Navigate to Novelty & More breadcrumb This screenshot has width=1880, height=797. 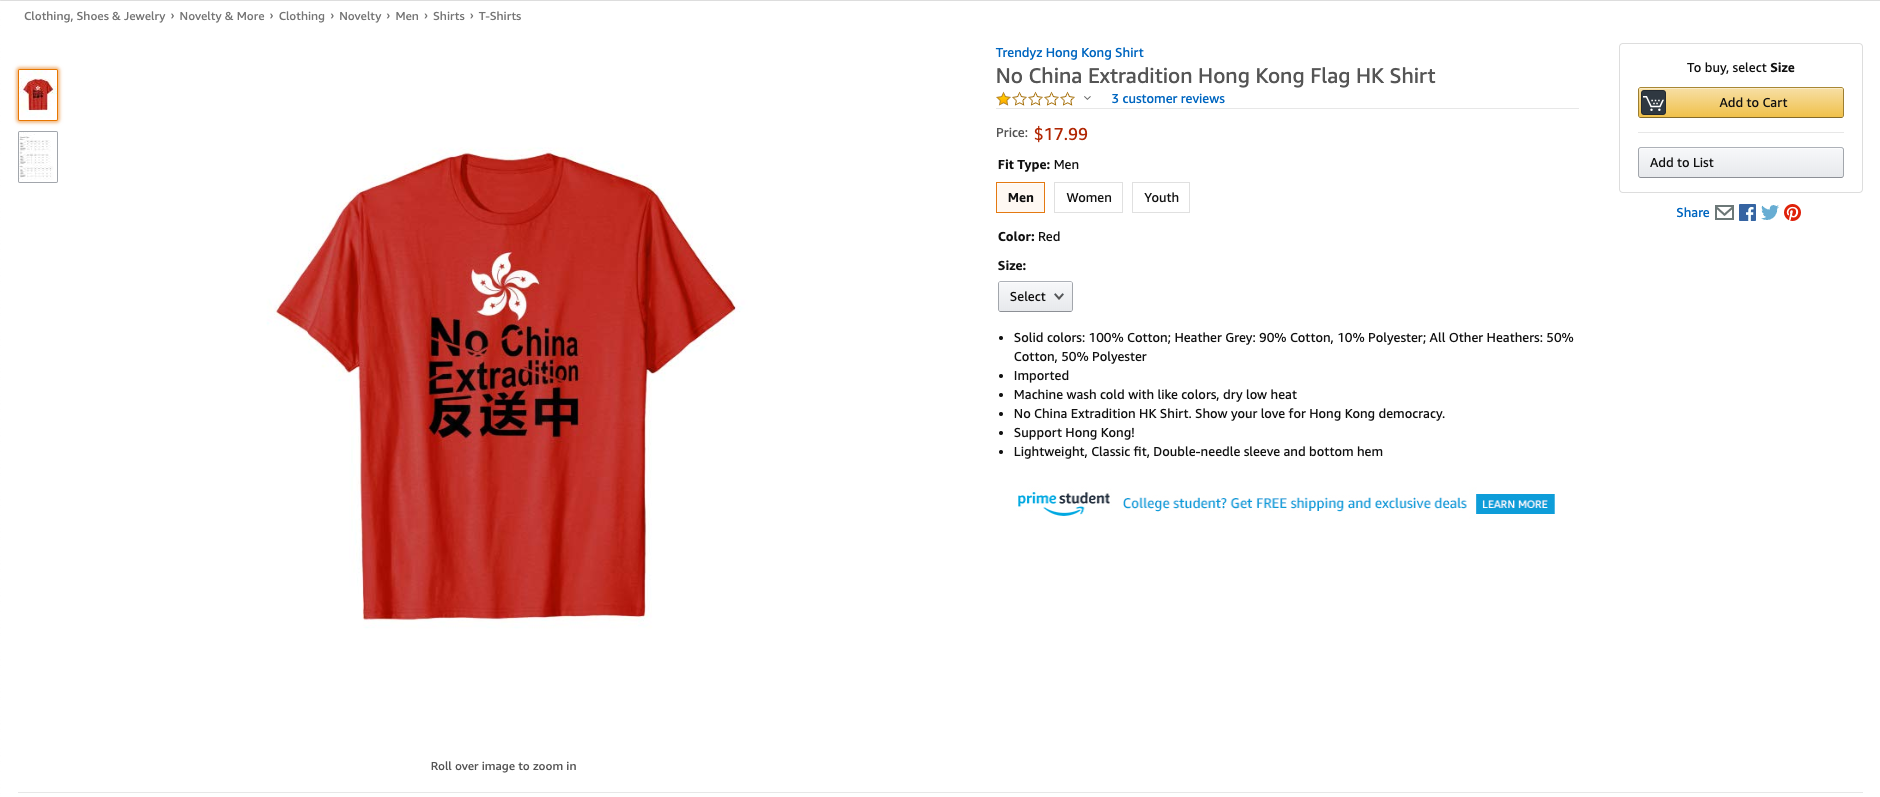tap(221, 15)
